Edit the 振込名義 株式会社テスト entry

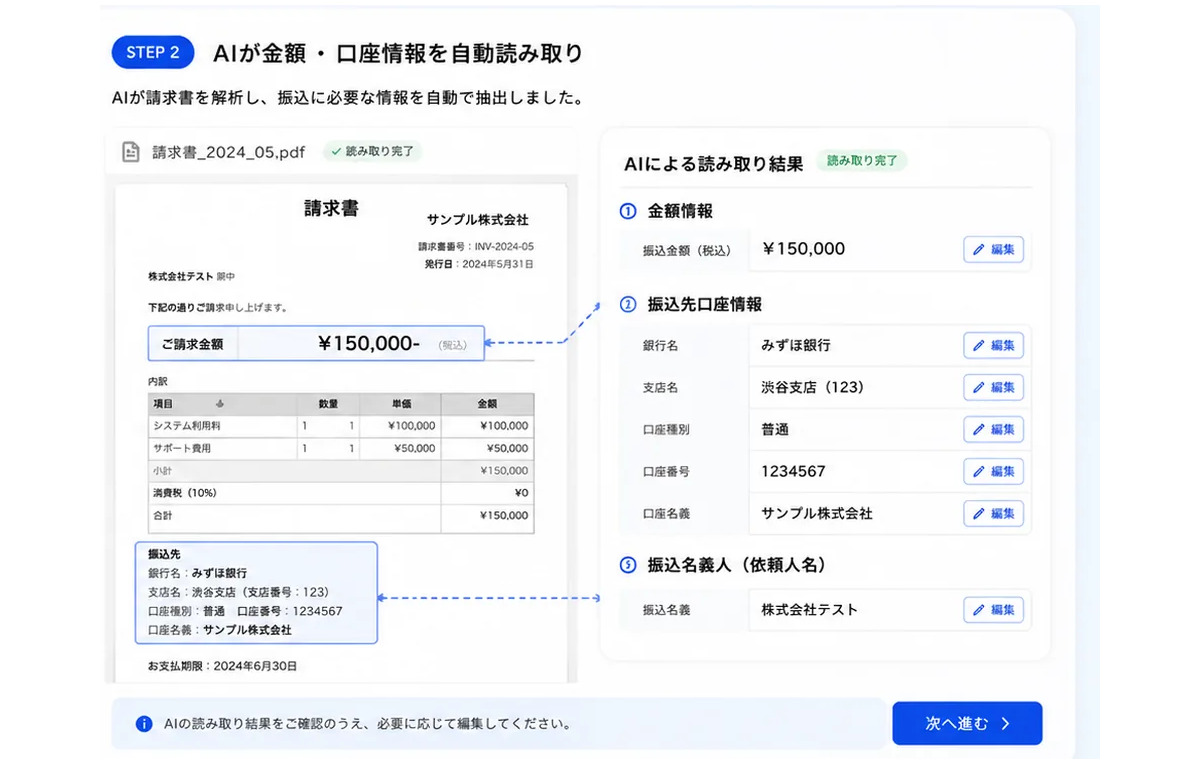click(x=993, y=610)
